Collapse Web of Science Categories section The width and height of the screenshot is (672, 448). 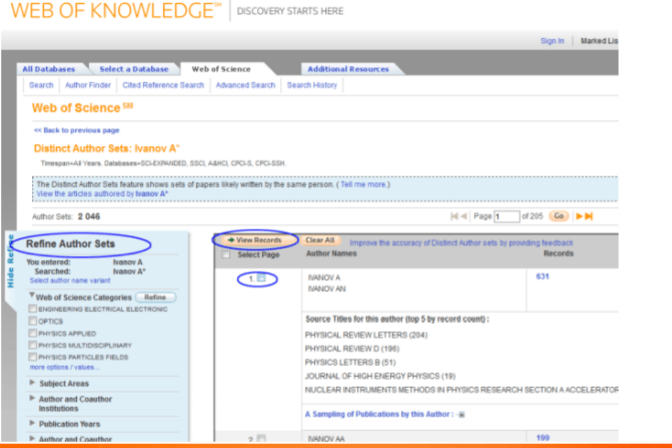tap(32, 295)
